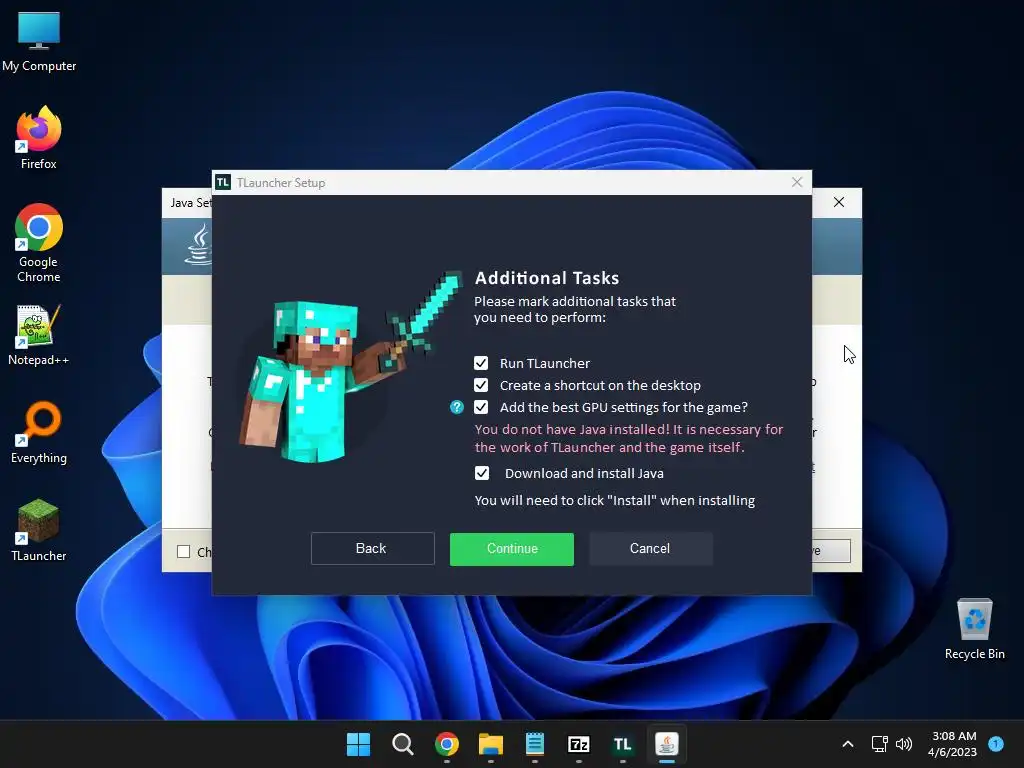Open network status in system tray
The width and height of the screenshot is (1024, 768).
click(x=880, y=744)
